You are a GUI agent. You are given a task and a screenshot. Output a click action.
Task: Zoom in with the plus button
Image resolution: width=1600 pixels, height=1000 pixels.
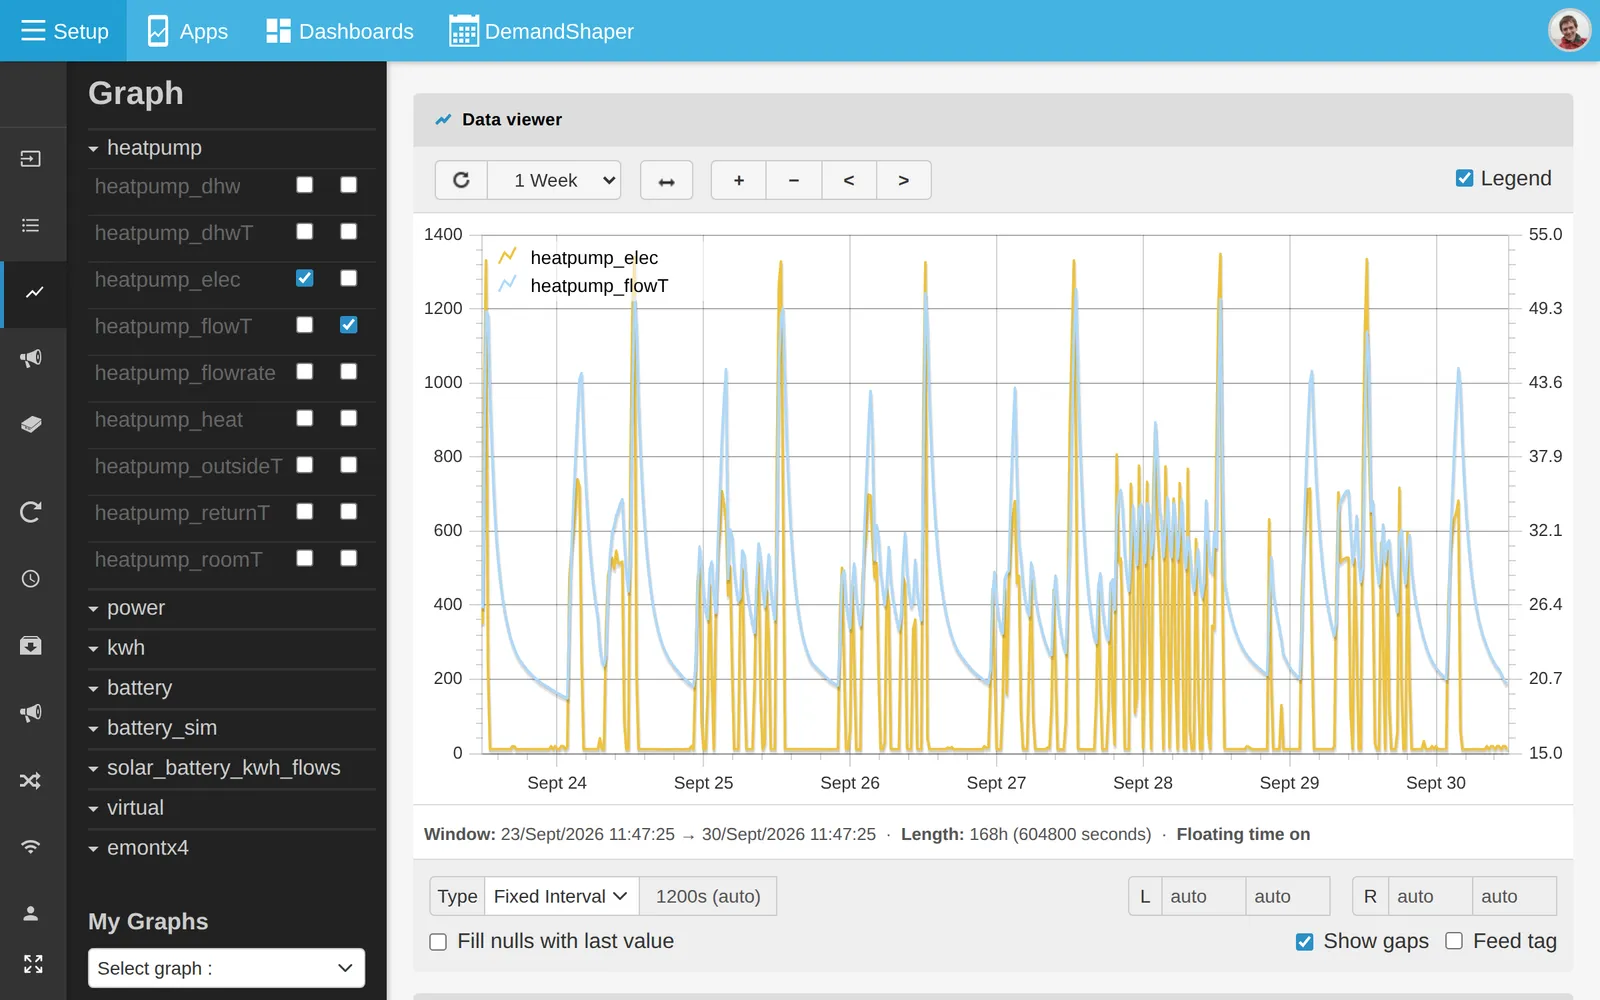(x=739, y=180)
